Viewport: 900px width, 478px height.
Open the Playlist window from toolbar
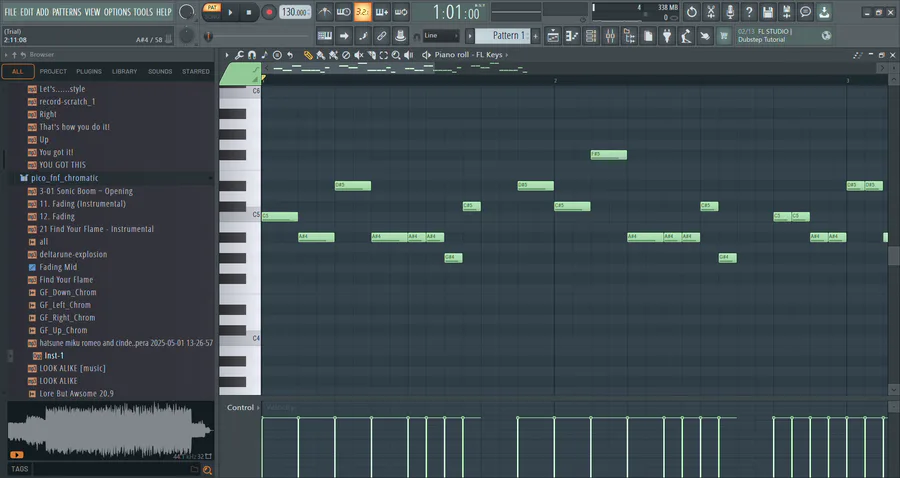click(553, 36)
